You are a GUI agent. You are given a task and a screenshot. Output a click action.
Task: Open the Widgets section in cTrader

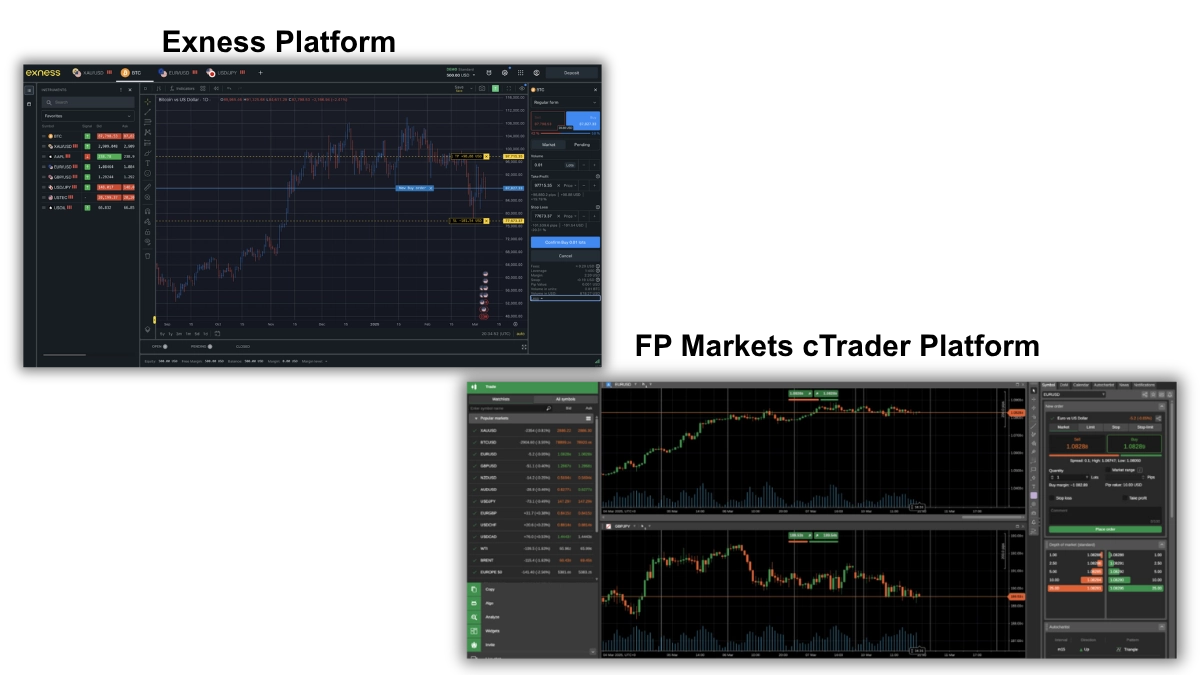click(x=533, y=631)
